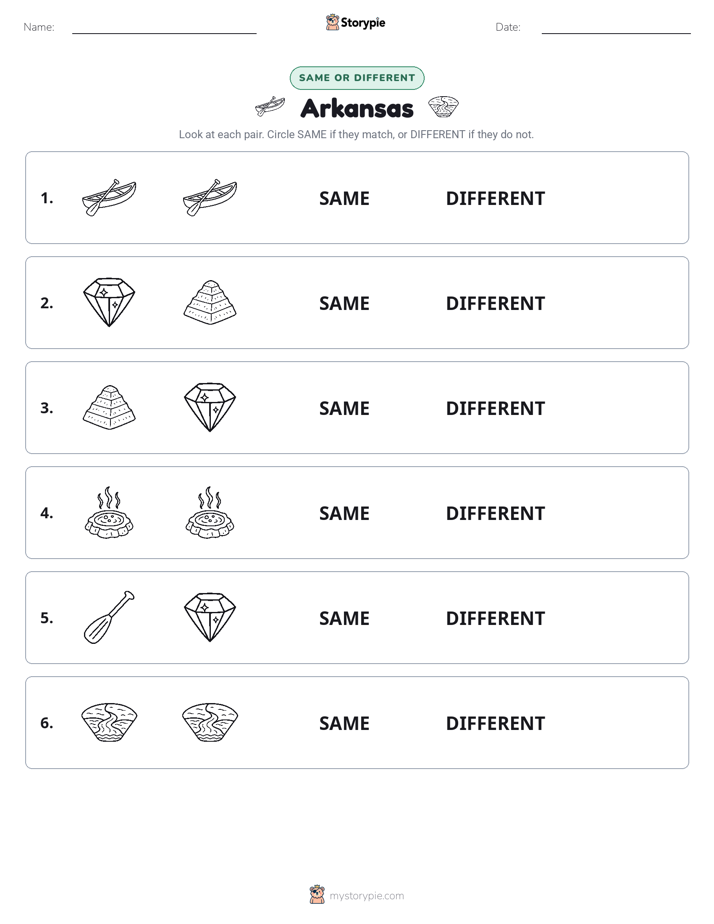Click the paddle icon in row 5

(109, 617)
